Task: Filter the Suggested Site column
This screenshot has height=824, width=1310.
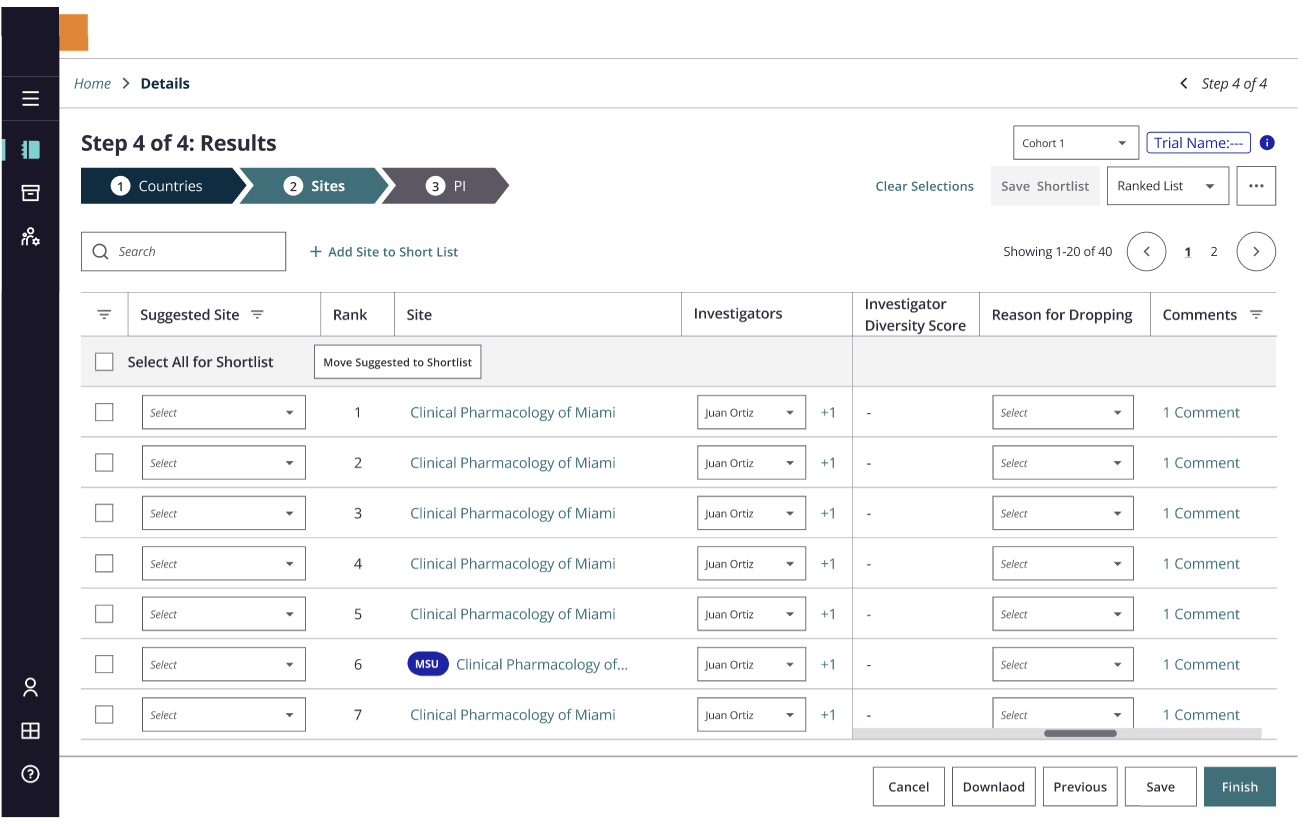Action: point(257,315)
